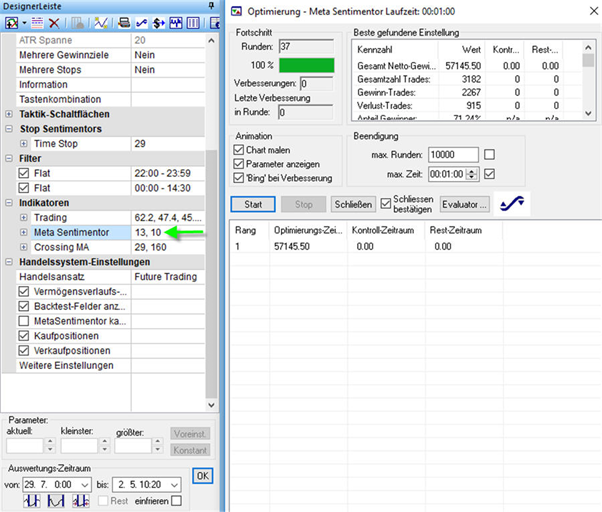
Task: Toggle the Flat filter 00:00 - 14:30 checkbox
Action: (x=24, y=188)
